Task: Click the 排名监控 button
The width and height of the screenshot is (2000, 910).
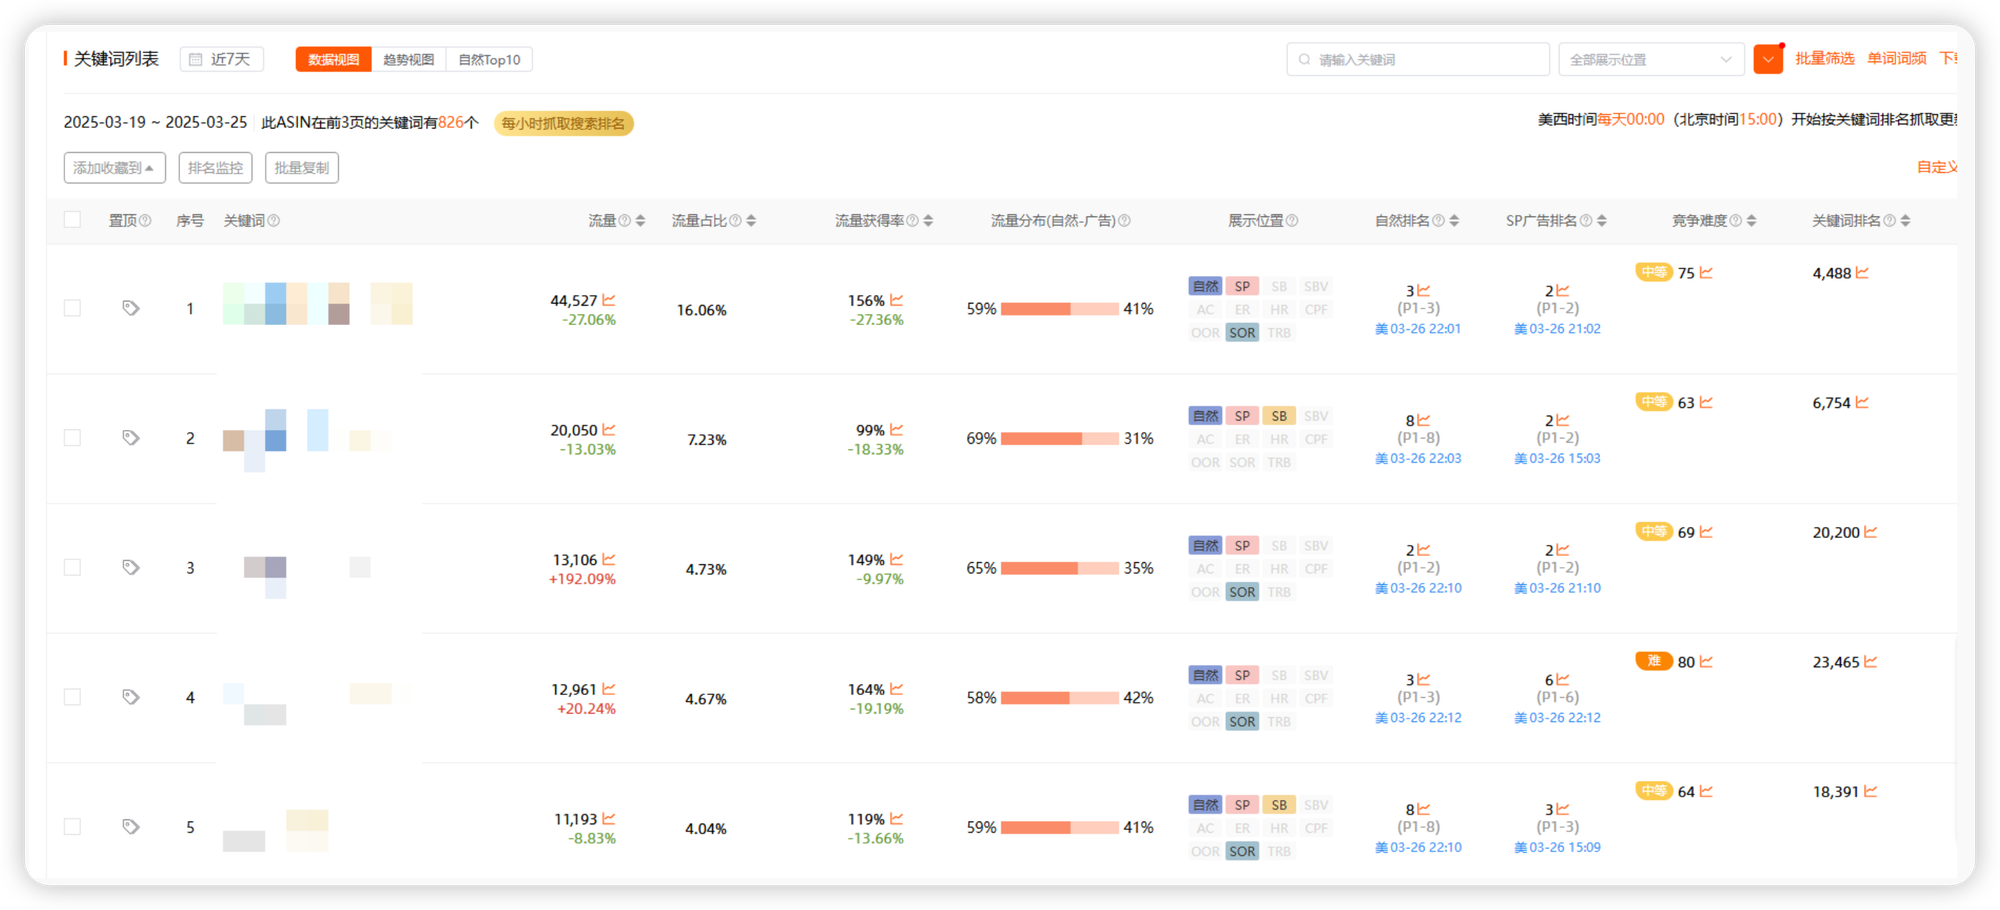Action: coord(215,168)
